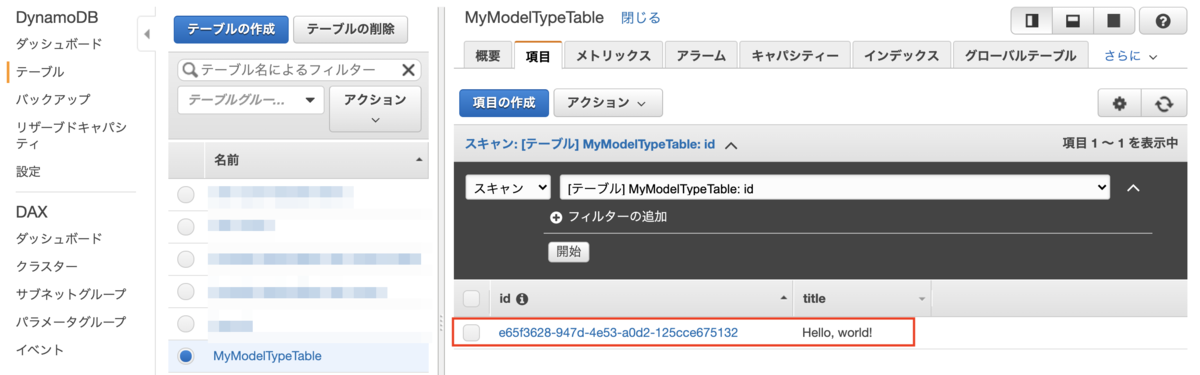Click 項目の作成 button

click(504, 102)
